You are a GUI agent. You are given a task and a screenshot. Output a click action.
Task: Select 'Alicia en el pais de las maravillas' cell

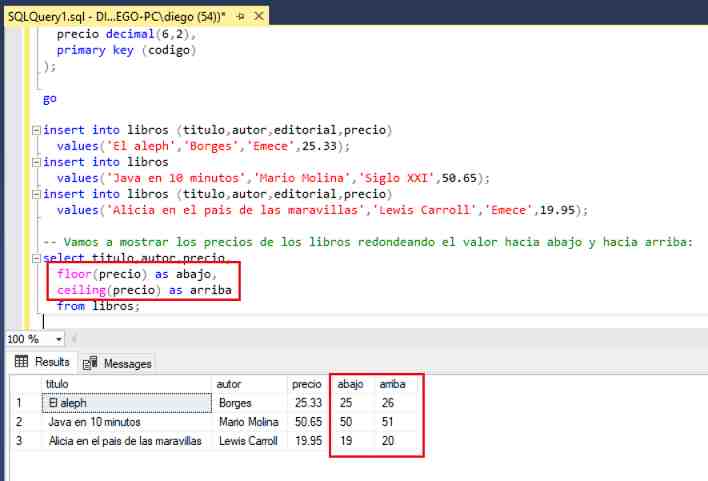(x=126, y=441)
